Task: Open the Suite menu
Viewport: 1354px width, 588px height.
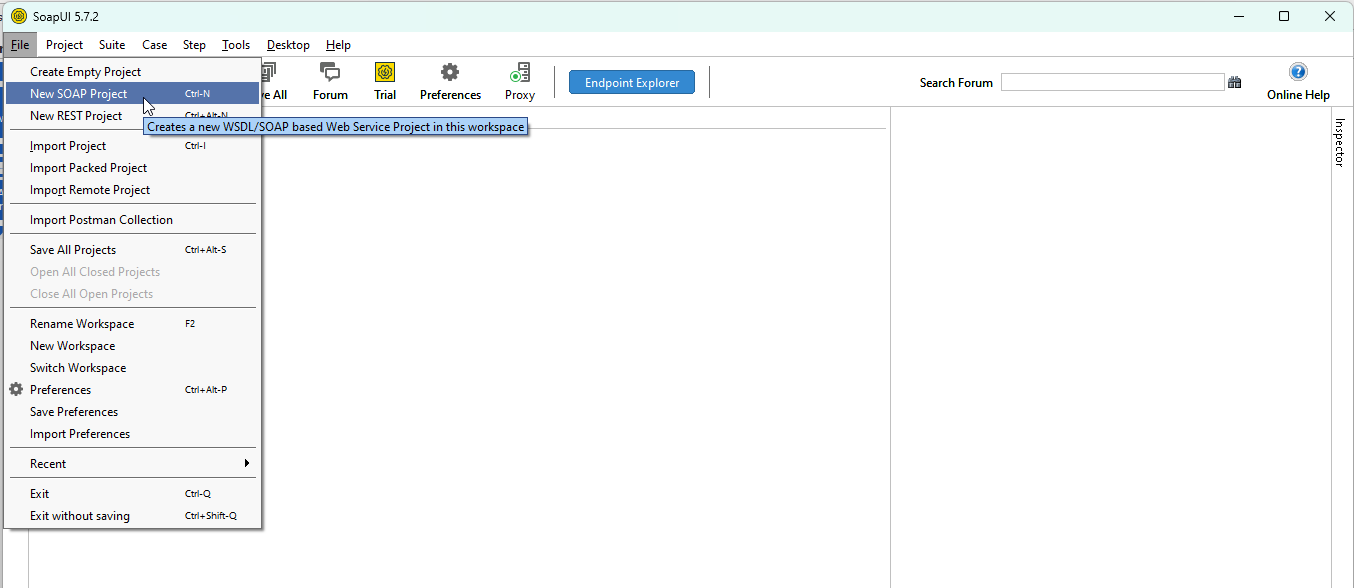Action: coord(112,45)
